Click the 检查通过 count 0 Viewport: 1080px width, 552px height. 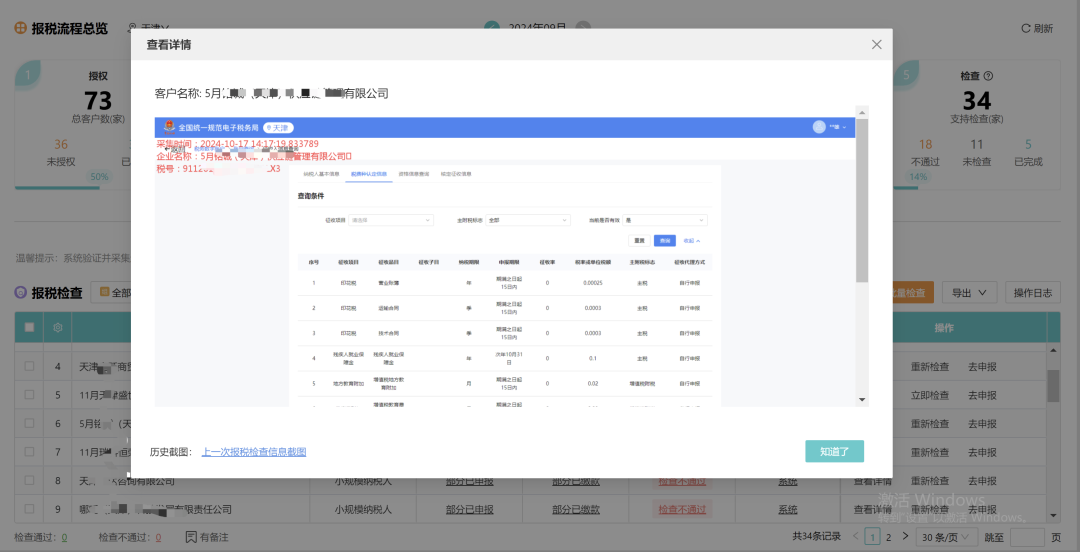pyautogui.click(x=65, y=537)
